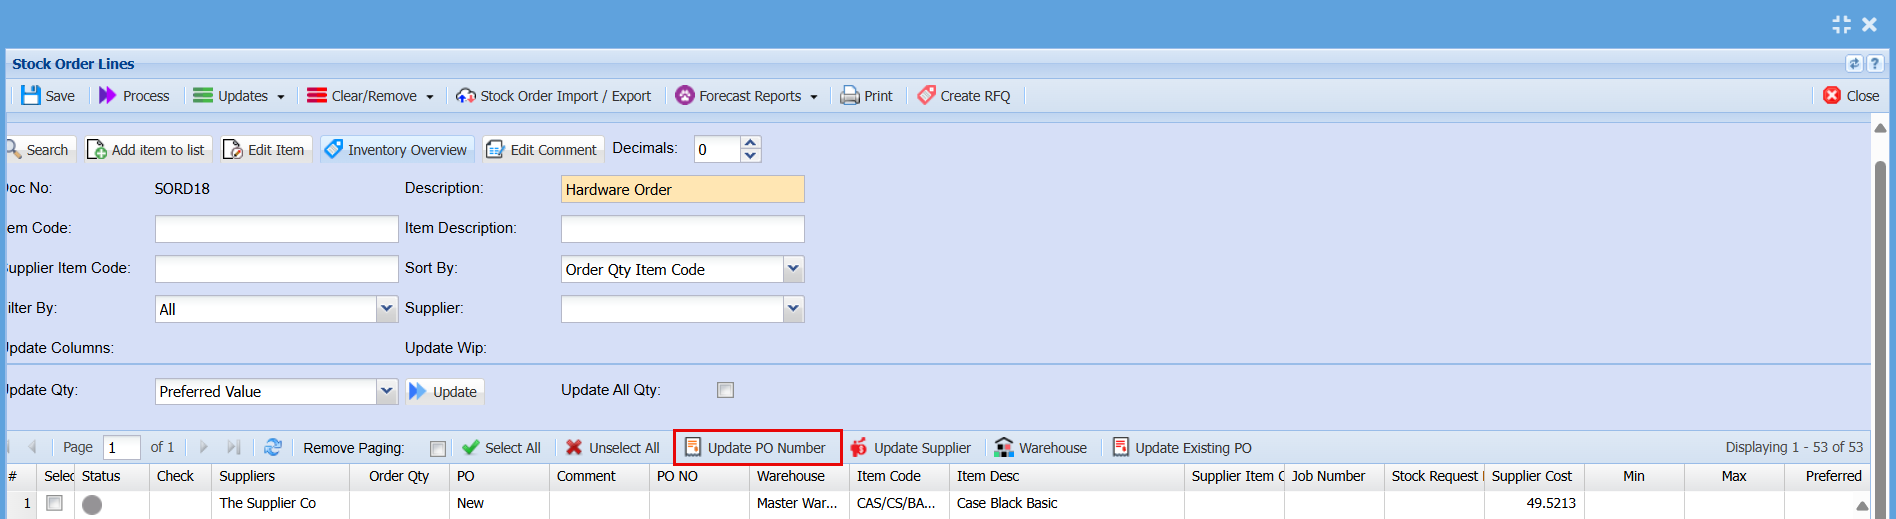Click the Edit Item button
Viewport: 1896px width, 519px height.
(x=266, y=149)
